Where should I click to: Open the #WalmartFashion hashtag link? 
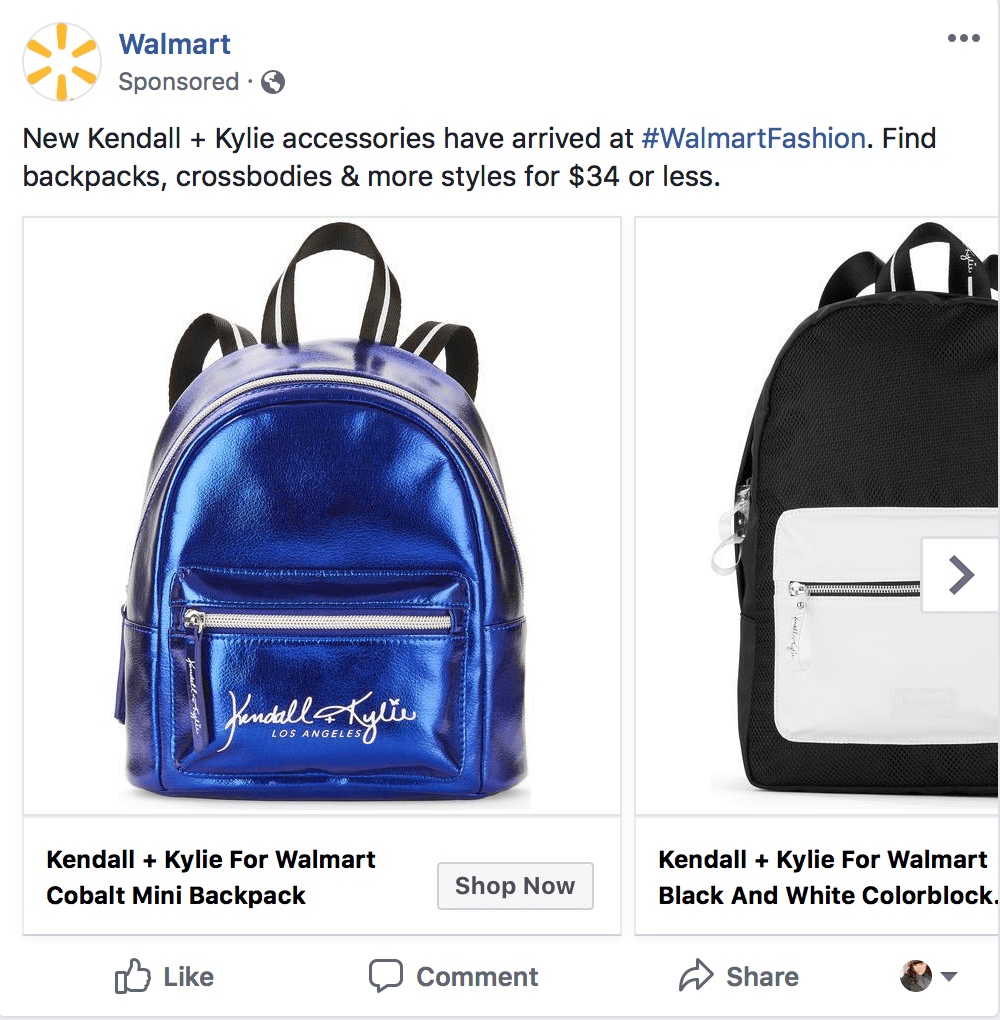753,138
